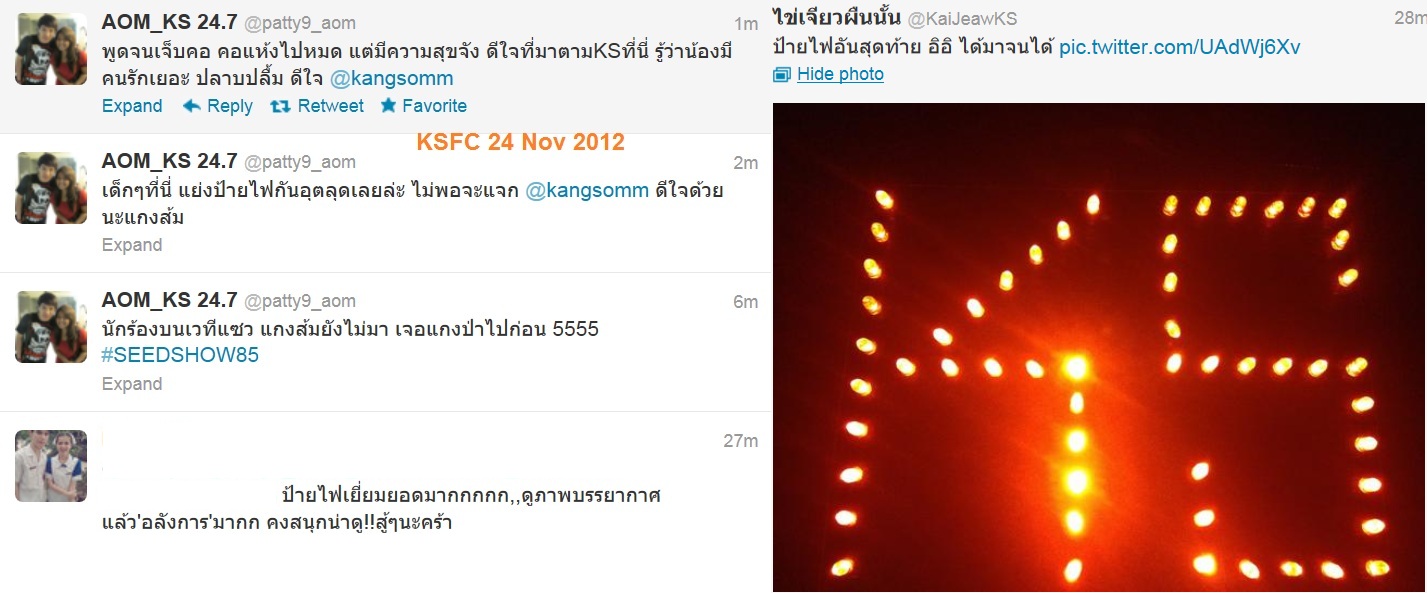The image size is (1428, 593).
Task: Click the Retweet arrows icon
Action: pos(281,106)
